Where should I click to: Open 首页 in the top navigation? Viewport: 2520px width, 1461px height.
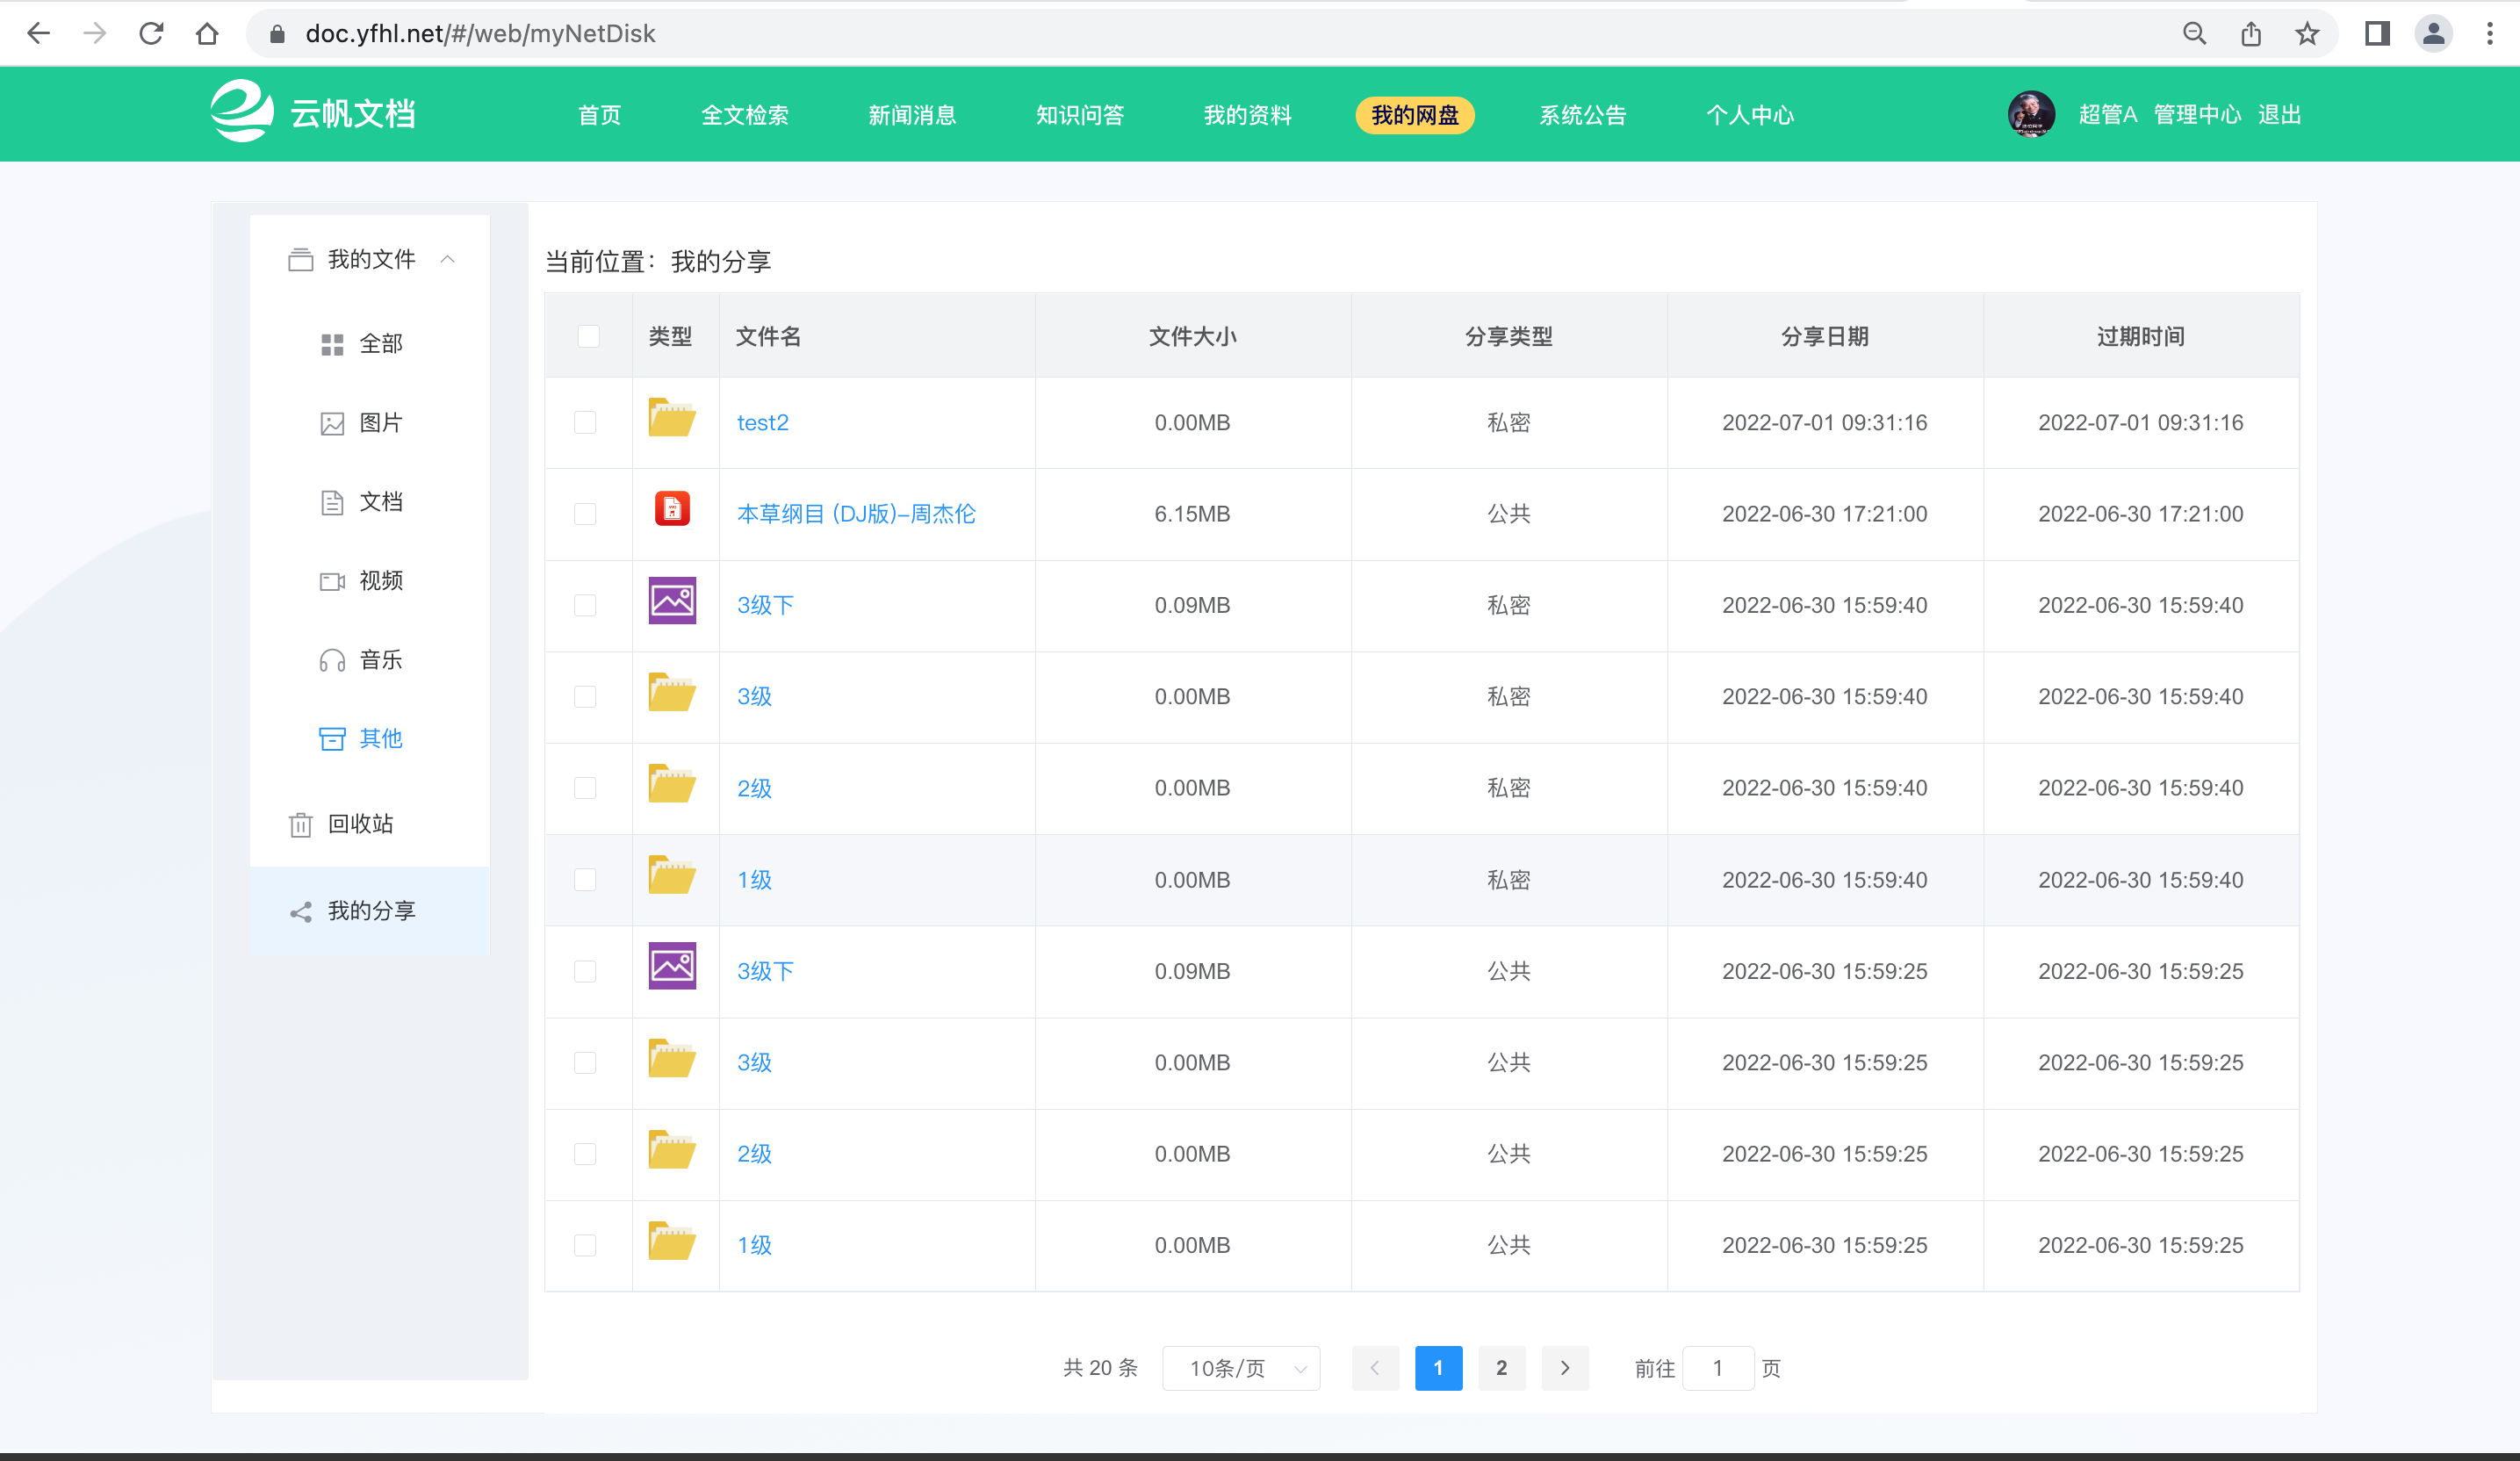(x=600, y=115)
